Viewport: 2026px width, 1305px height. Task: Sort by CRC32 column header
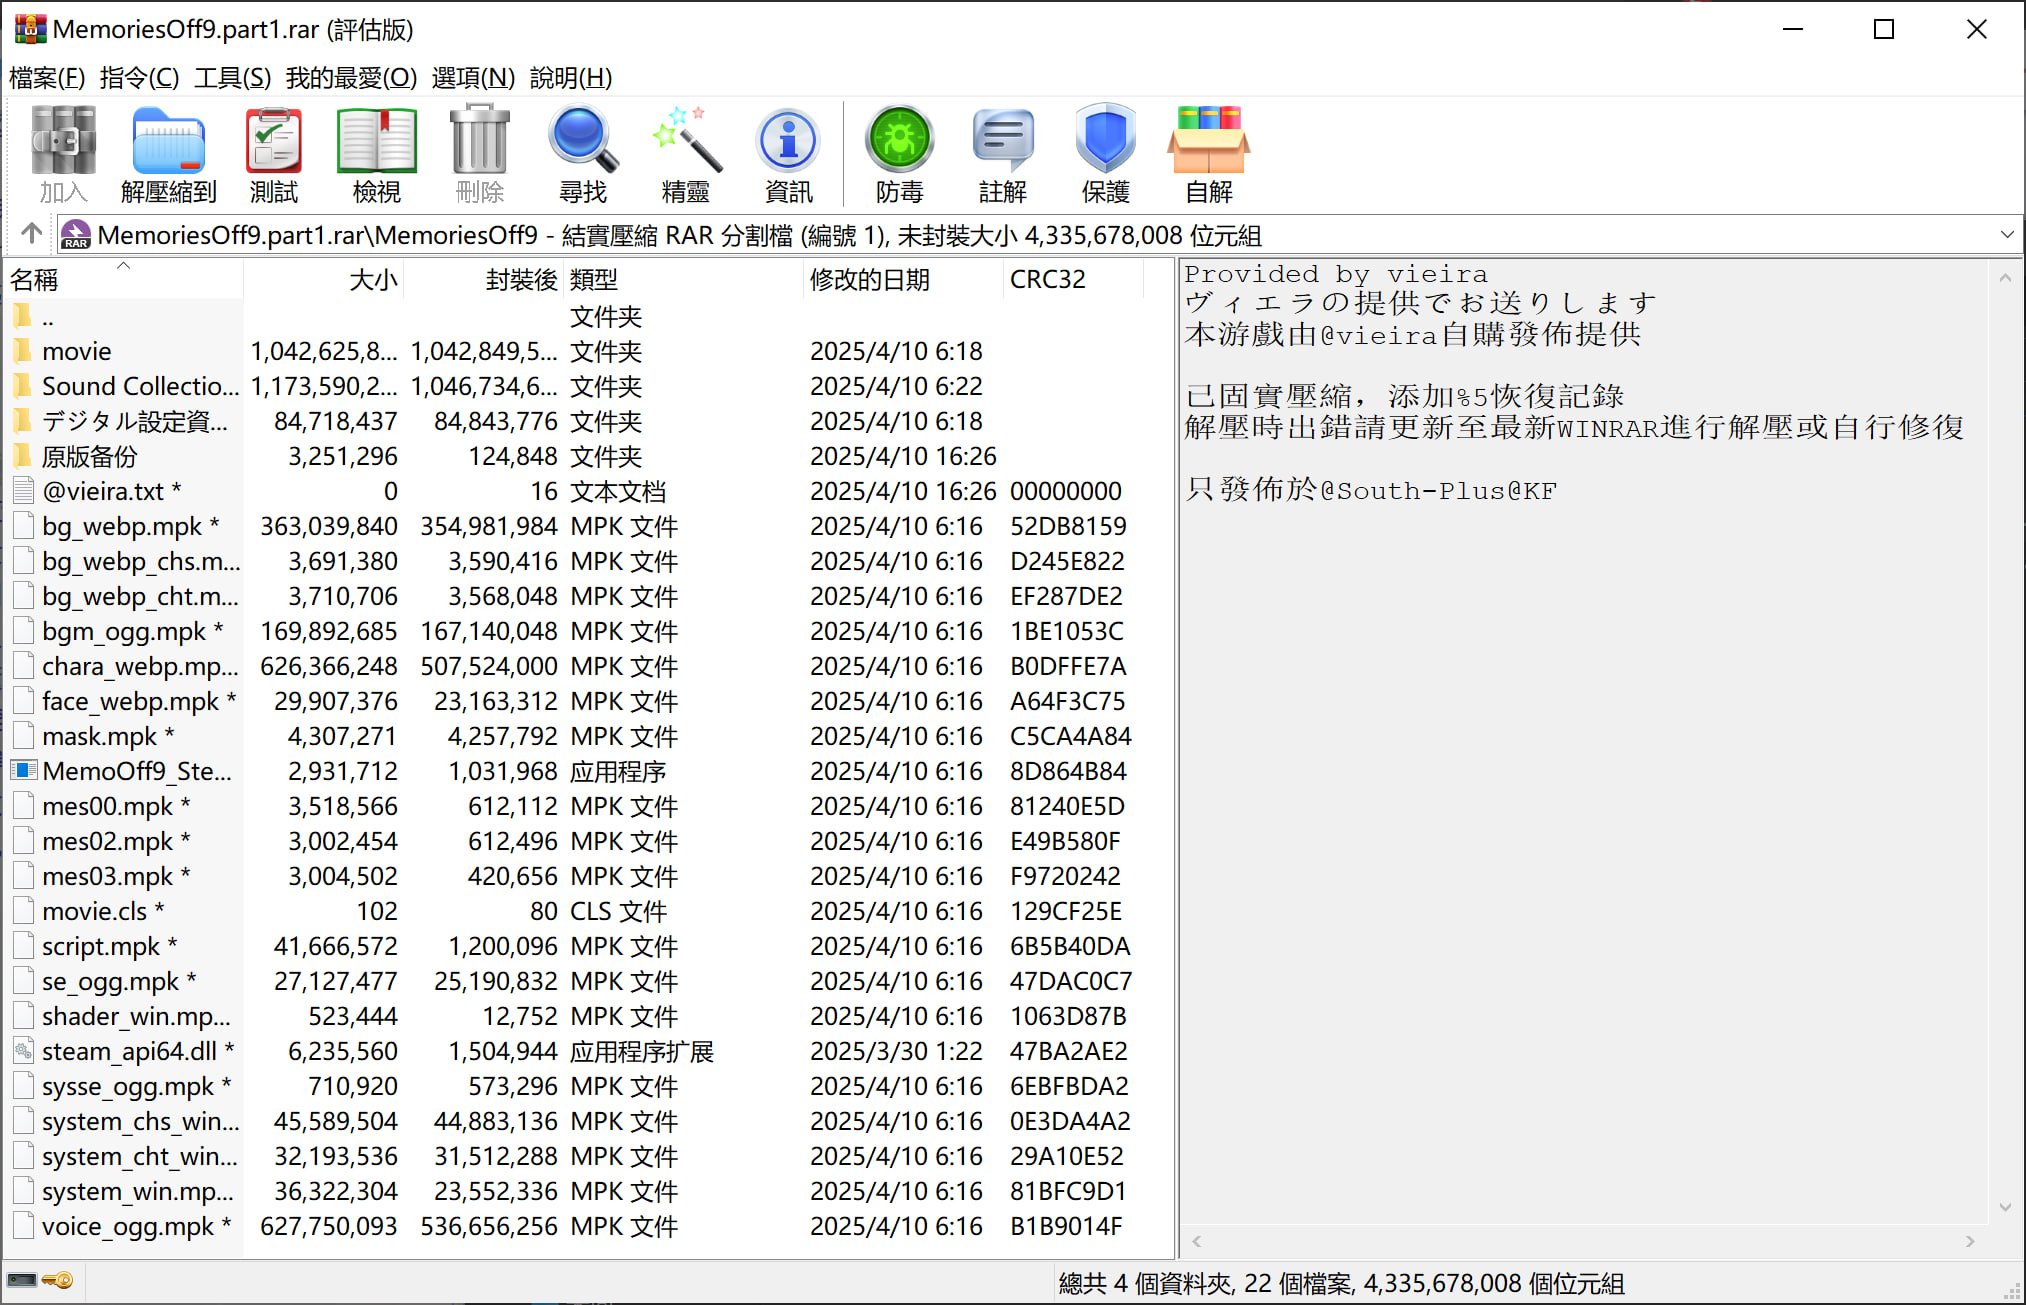click(x=1074, y=279)
